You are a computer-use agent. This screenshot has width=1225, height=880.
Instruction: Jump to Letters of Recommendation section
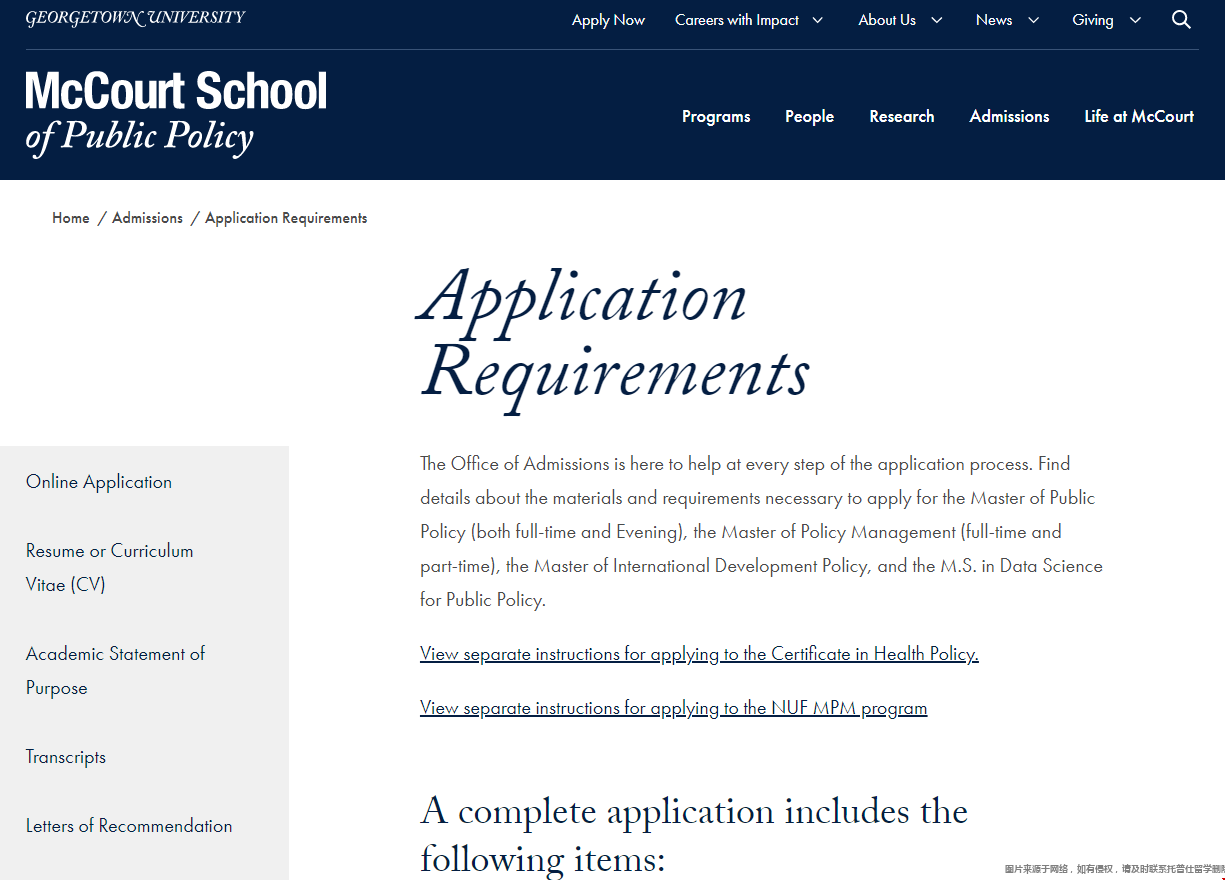pos(129,826)
